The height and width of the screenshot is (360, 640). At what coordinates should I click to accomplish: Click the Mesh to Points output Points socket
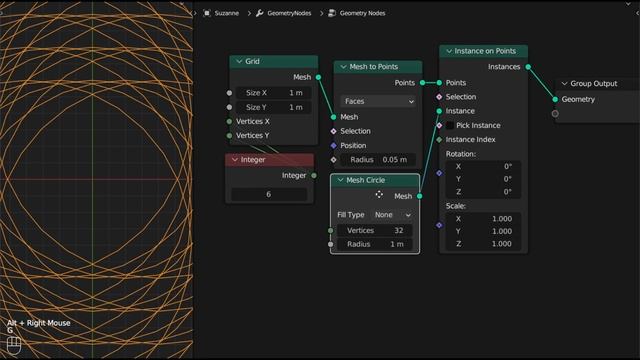tap(422, 83)
